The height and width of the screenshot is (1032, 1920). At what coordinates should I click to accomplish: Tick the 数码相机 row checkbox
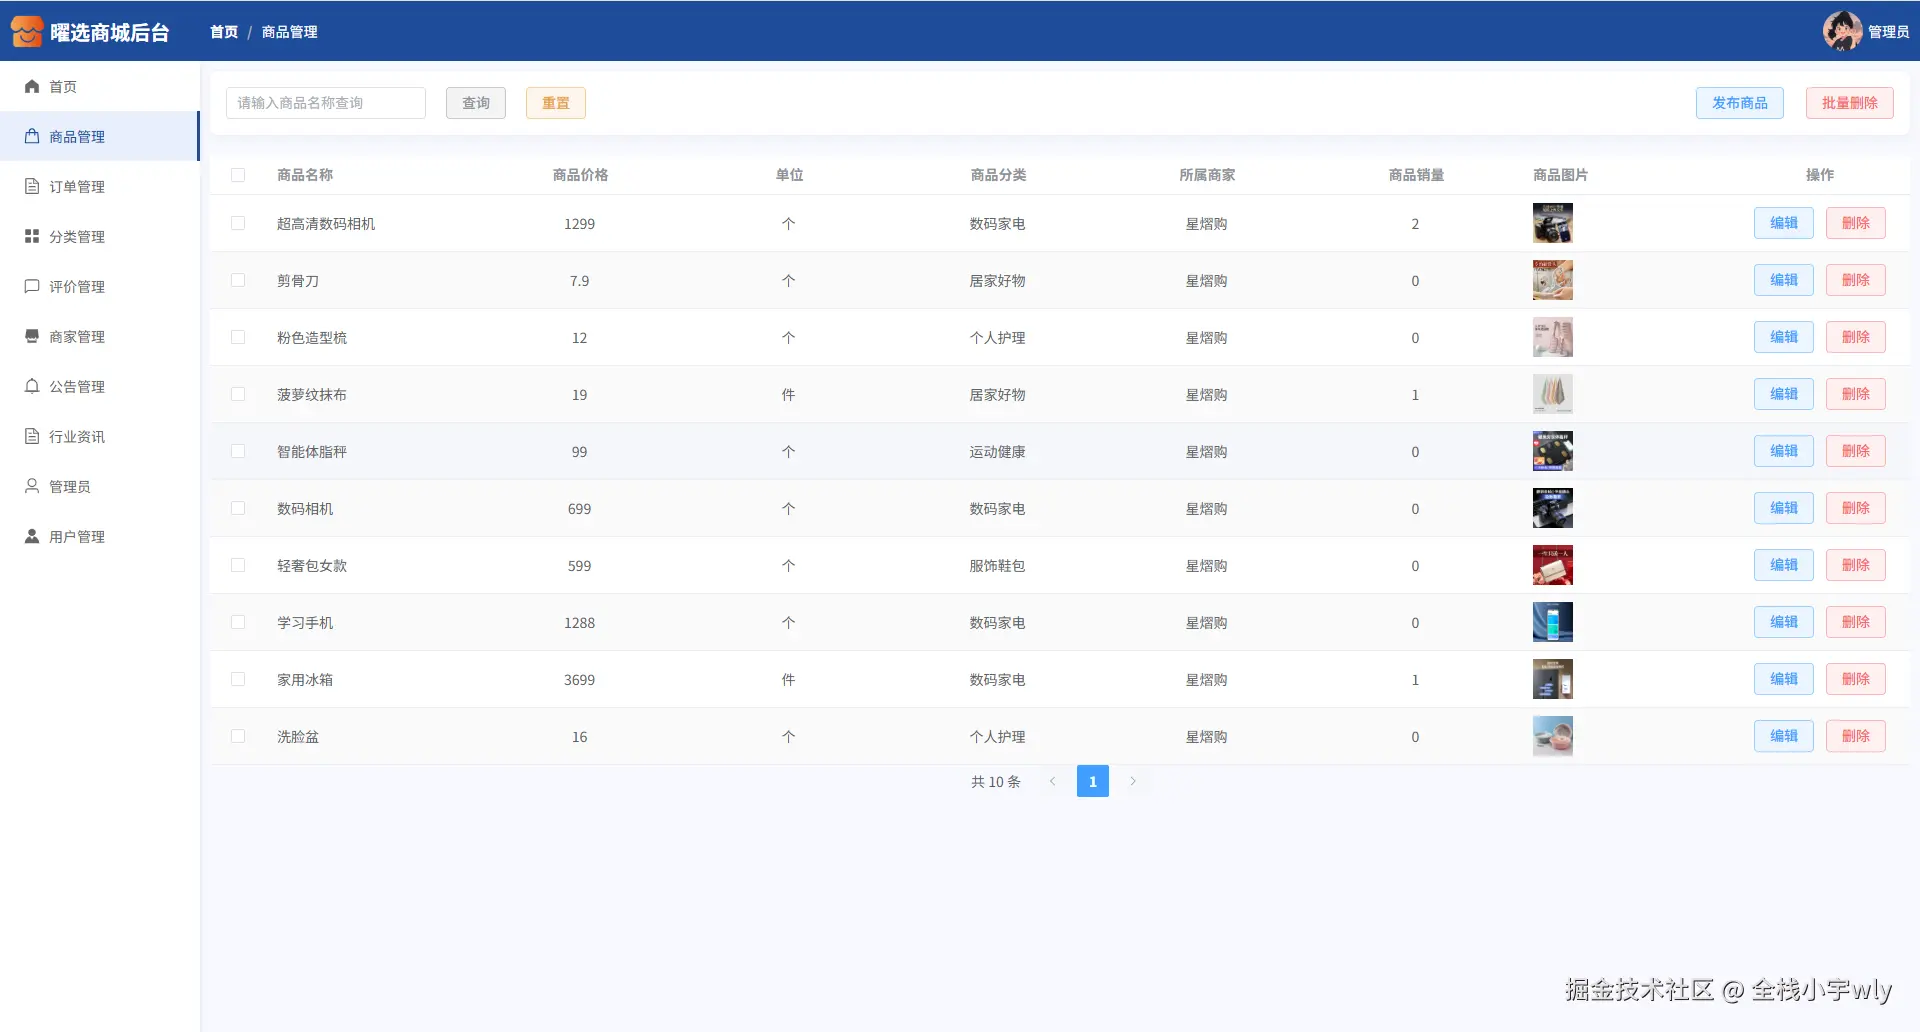coord(238,508)
